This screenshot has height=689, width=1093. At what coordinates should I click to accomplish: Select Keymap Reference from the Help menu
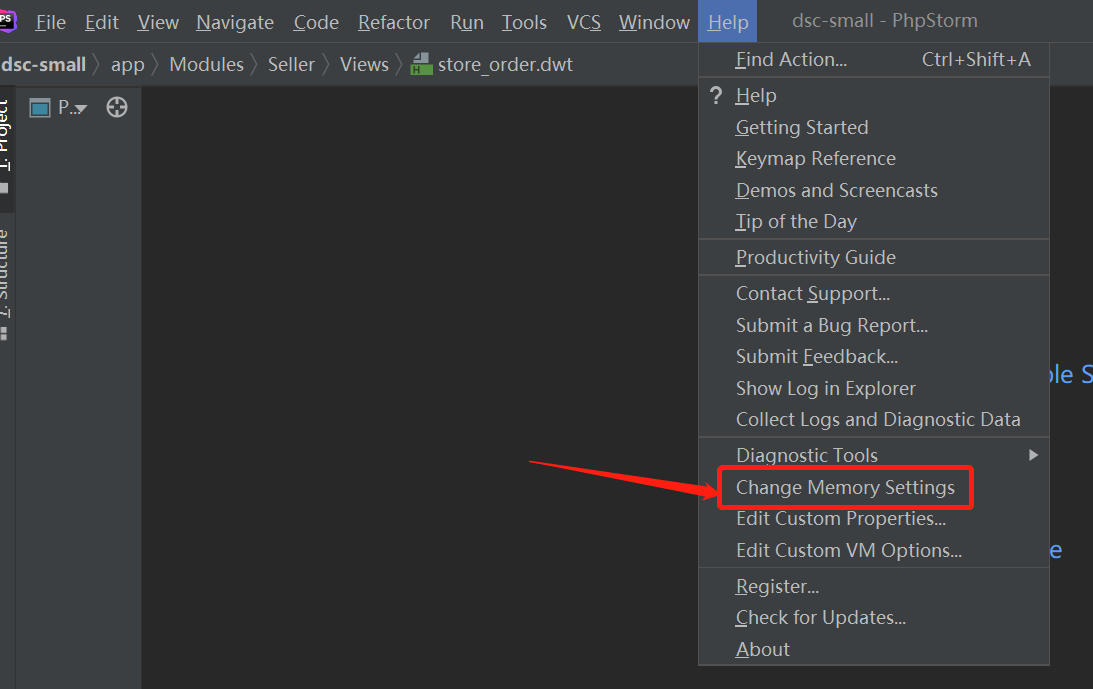pyautogui.click(x=815, y=158)
